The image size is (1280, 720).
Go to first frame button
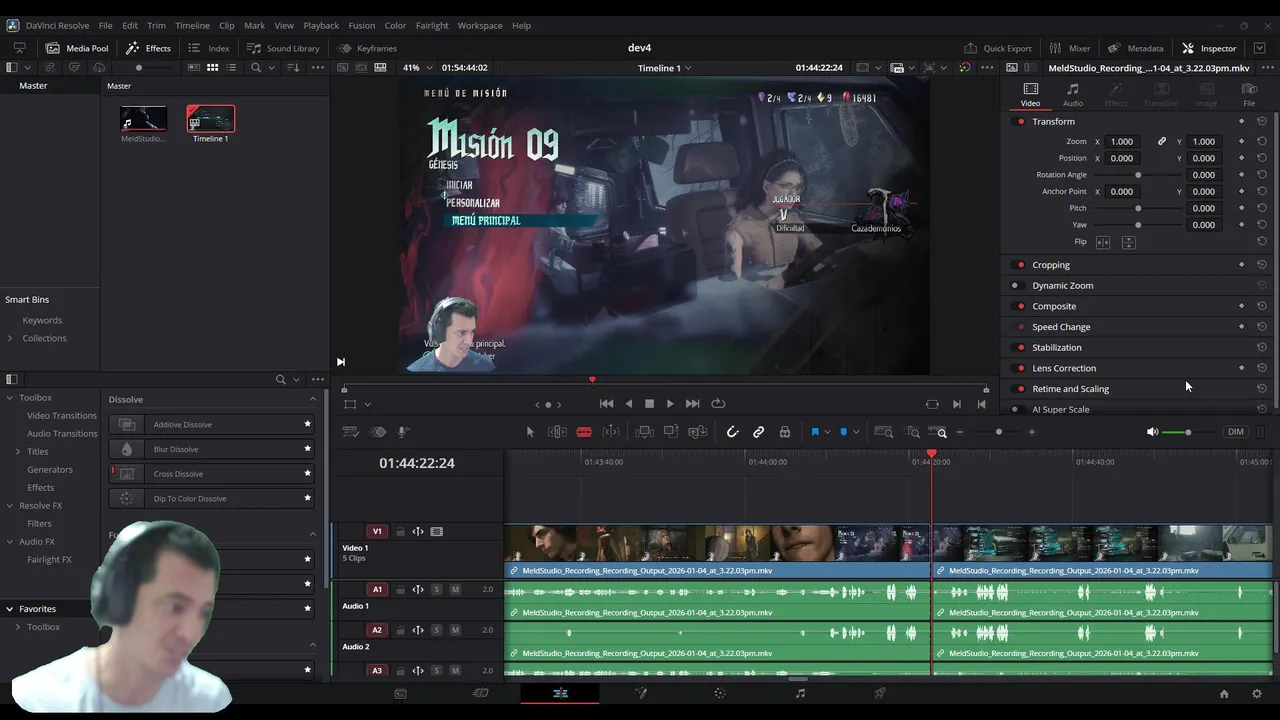(x=606, y=404)
